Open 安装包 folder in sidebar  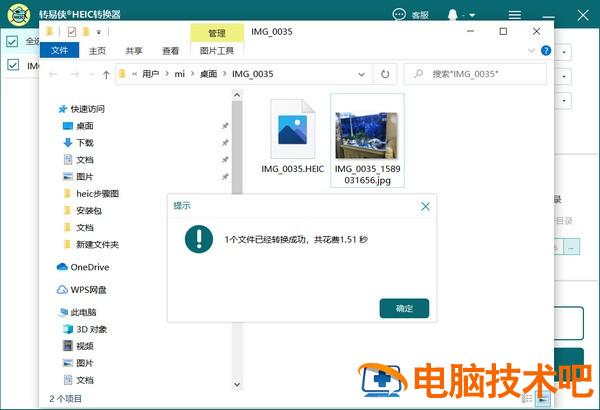point(83,210)
